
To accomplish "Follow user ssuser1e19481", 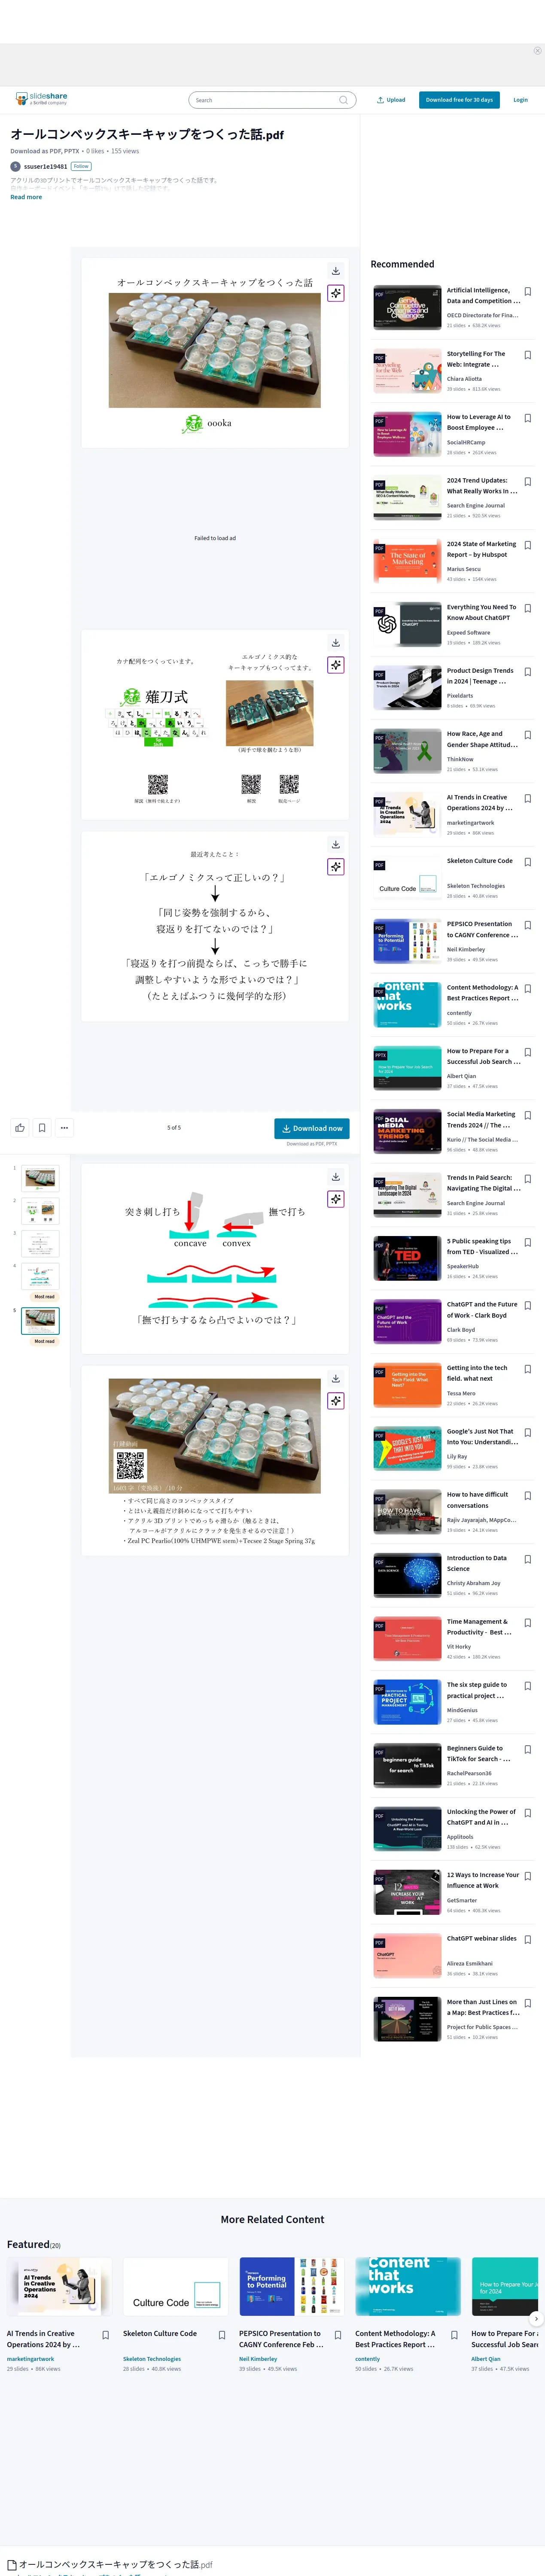I will [81, 167].
